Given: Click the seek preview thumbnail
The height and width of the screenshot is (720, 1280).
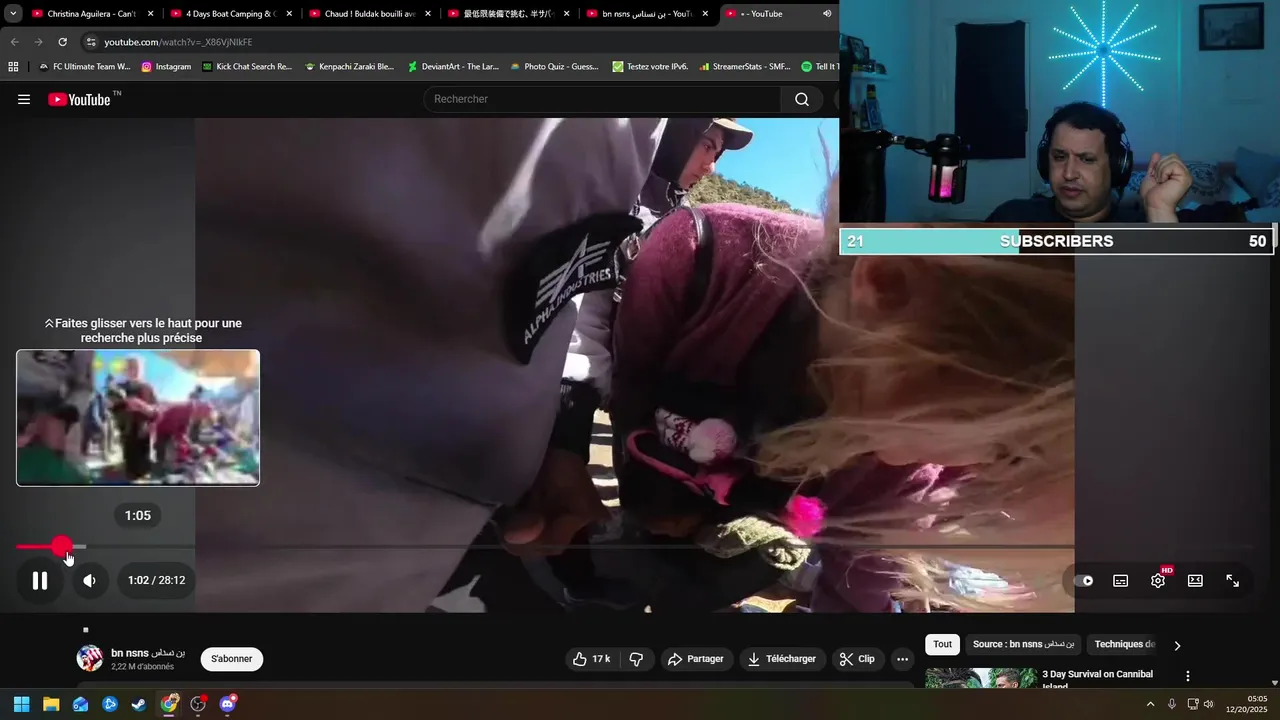Looking at the screenshot, I should tap(138, 418).
